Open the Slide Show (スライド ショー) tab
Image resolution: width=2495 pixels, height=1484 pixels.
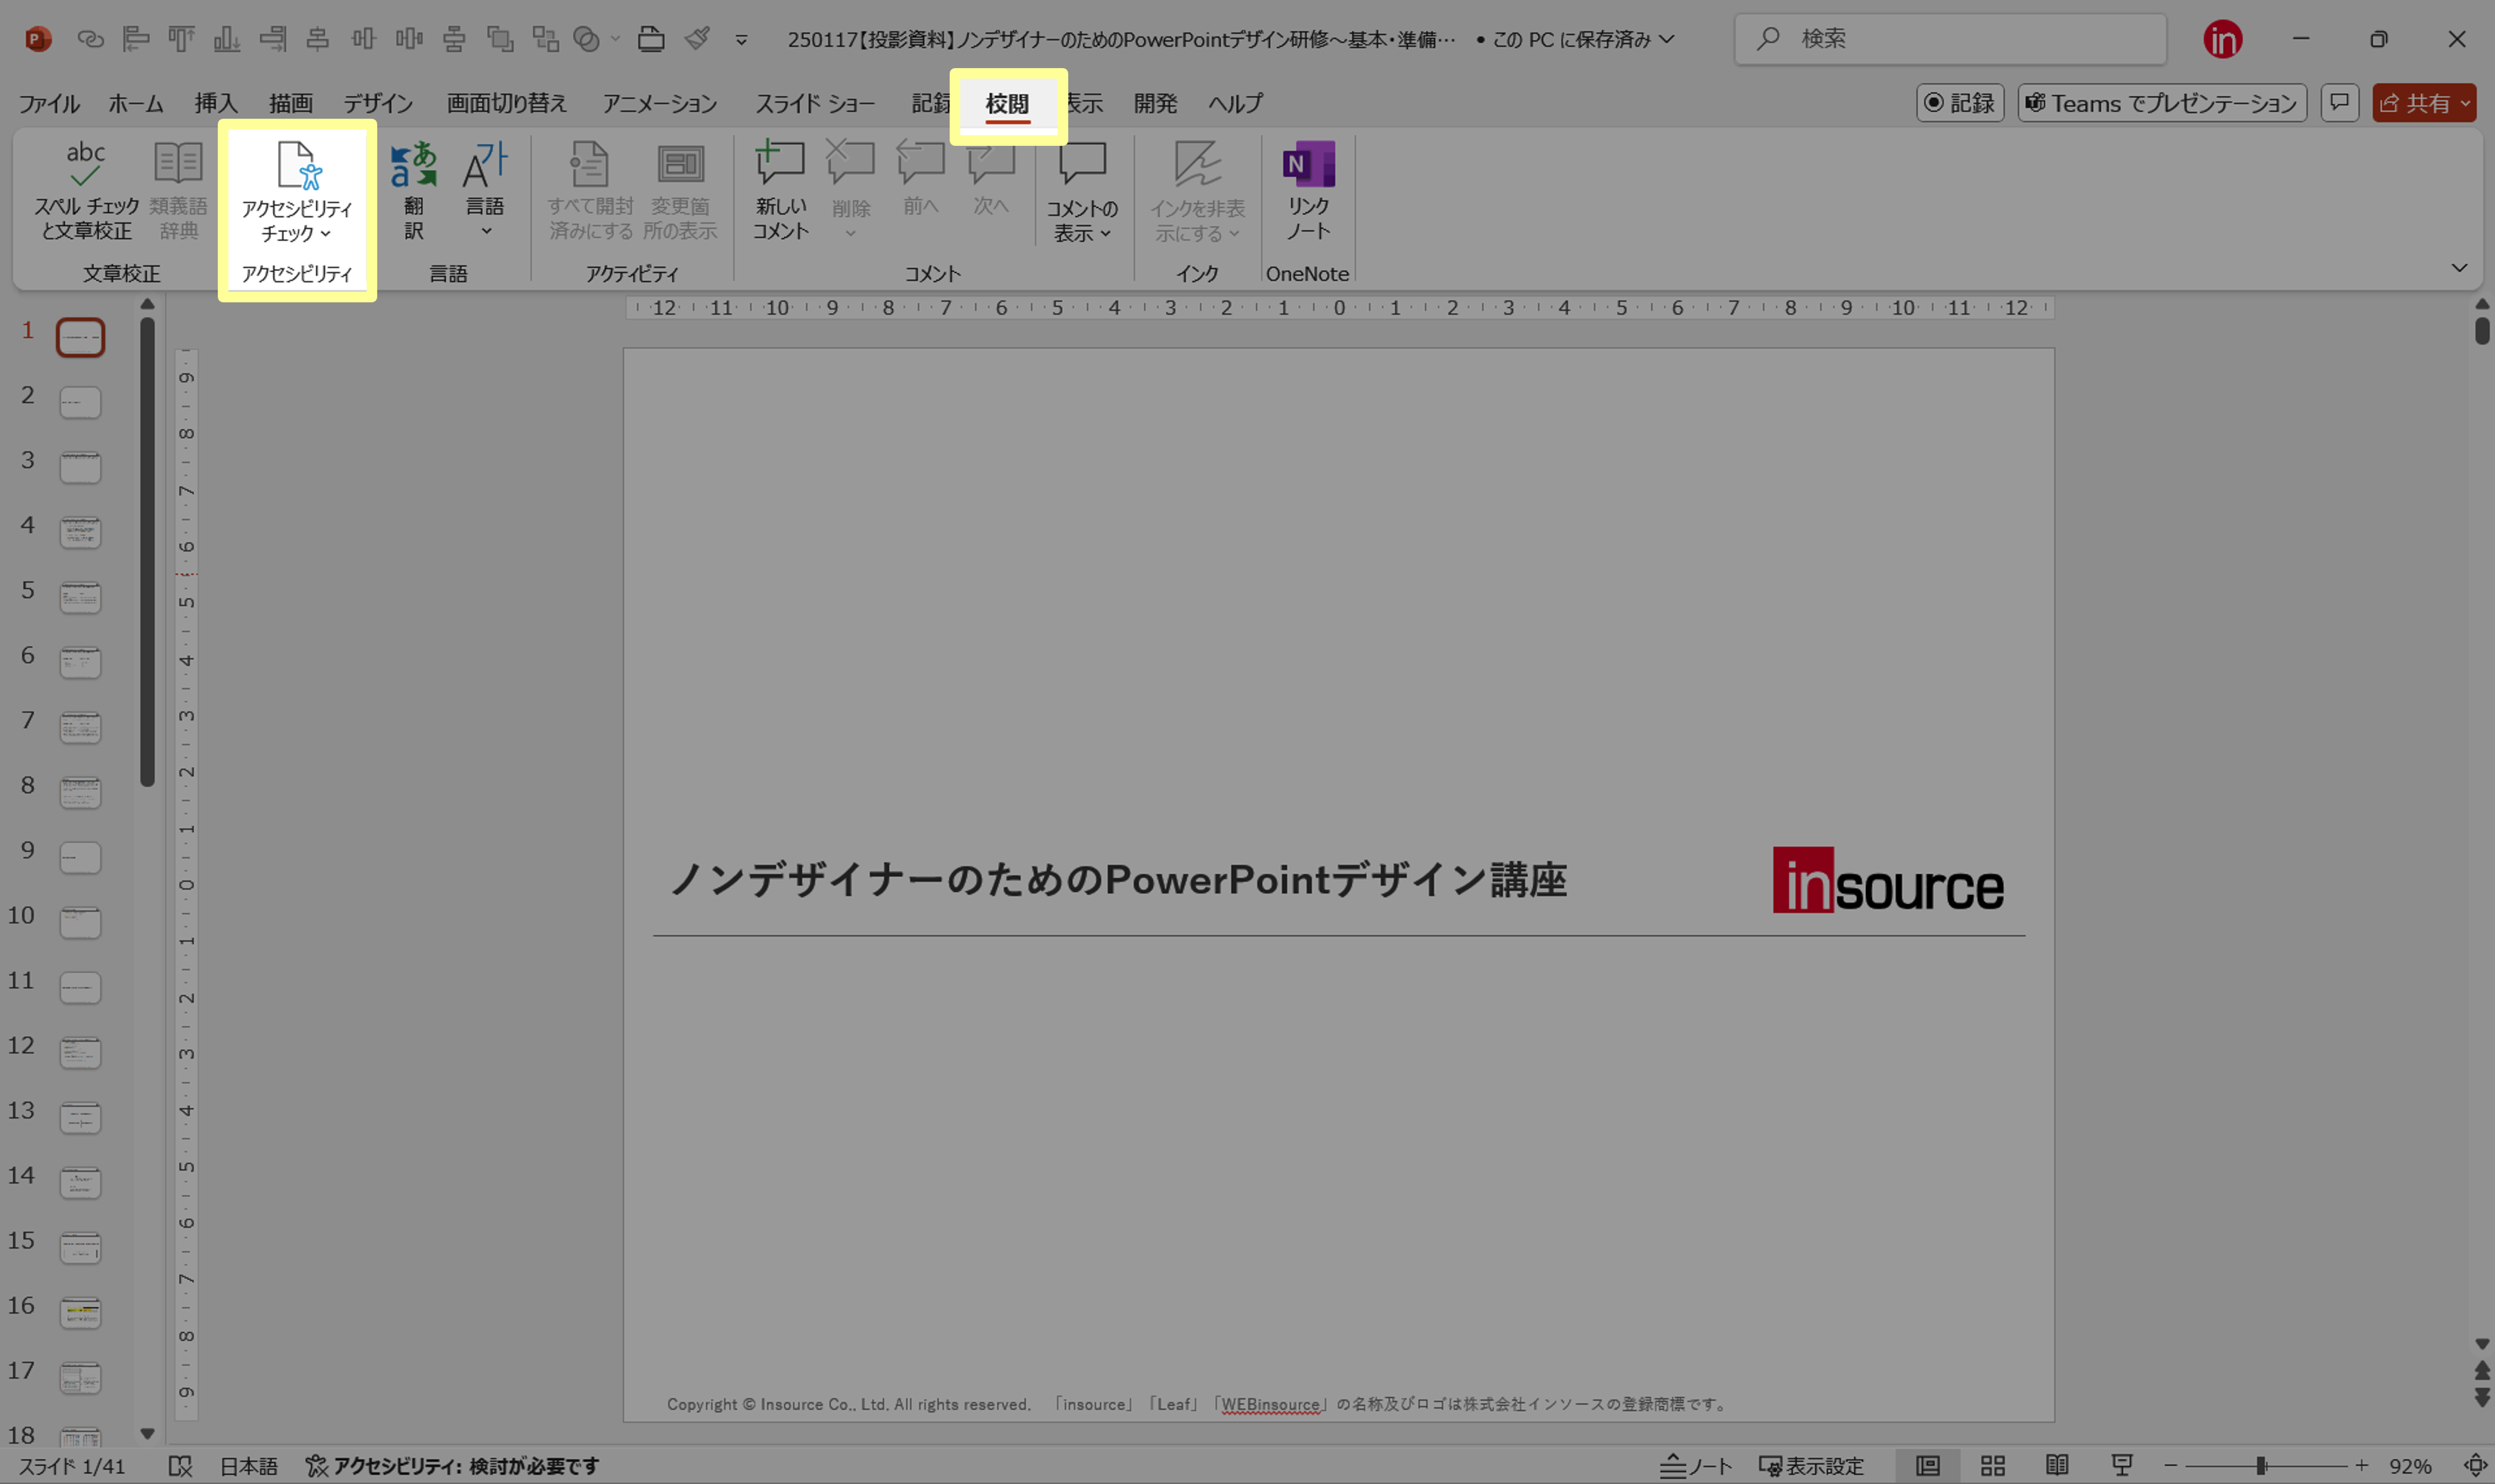(815, 103)
